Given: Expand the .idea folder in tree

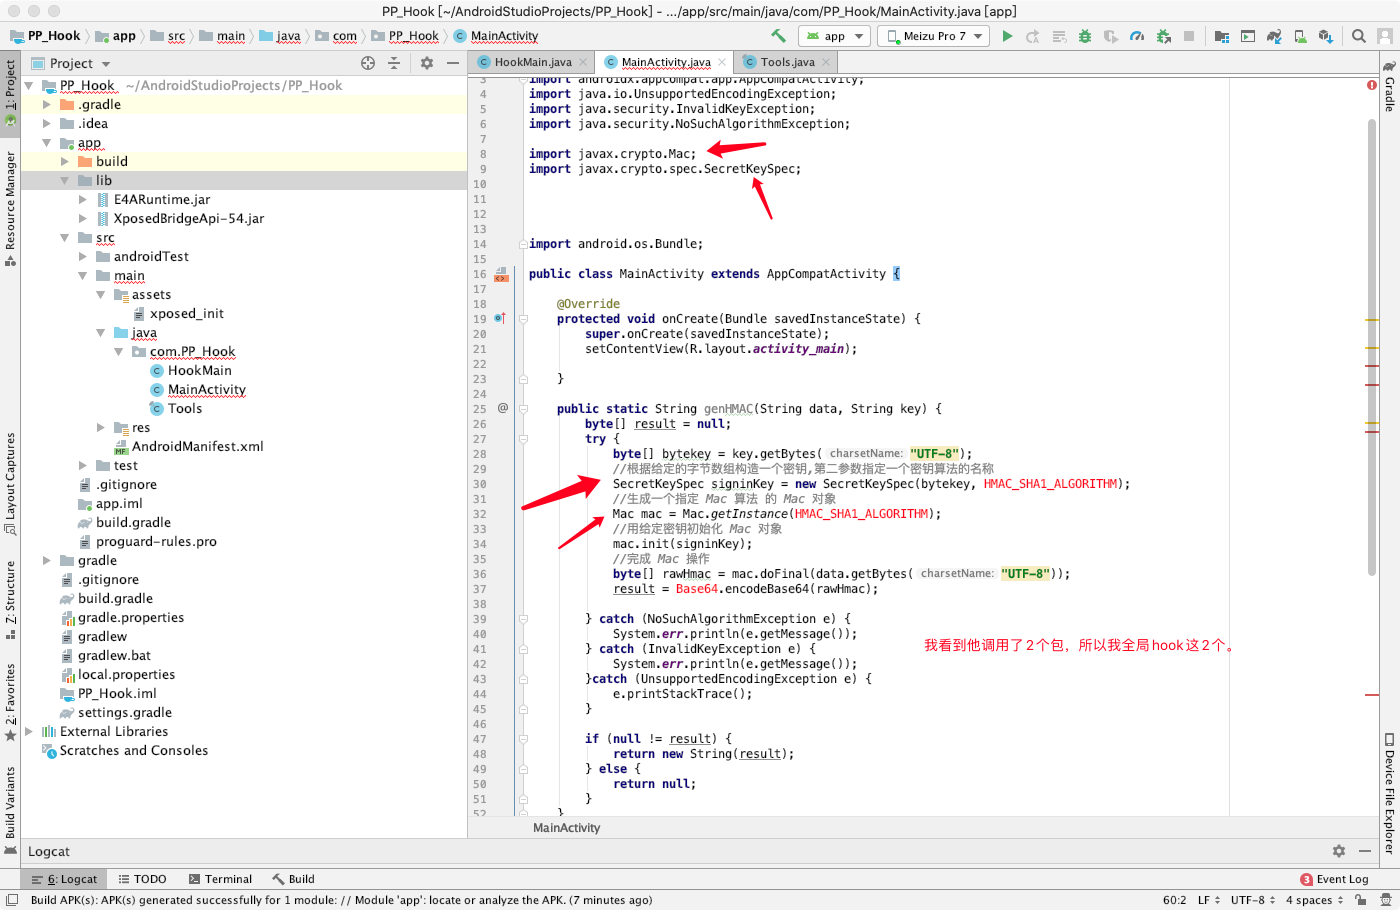Looking at the screenshot, I should click(x=46, y=124).
